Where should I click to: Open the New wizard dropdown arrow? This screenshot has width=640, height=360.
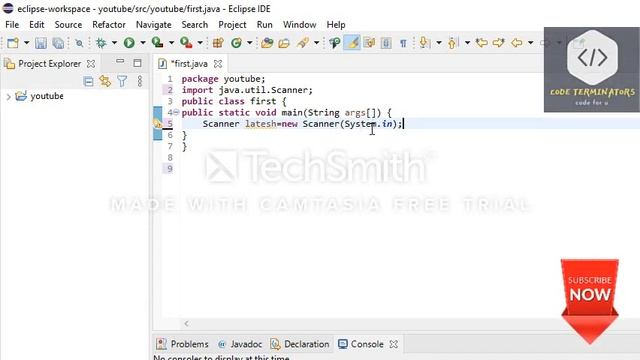pyautogui.click(x=27, y=43)
